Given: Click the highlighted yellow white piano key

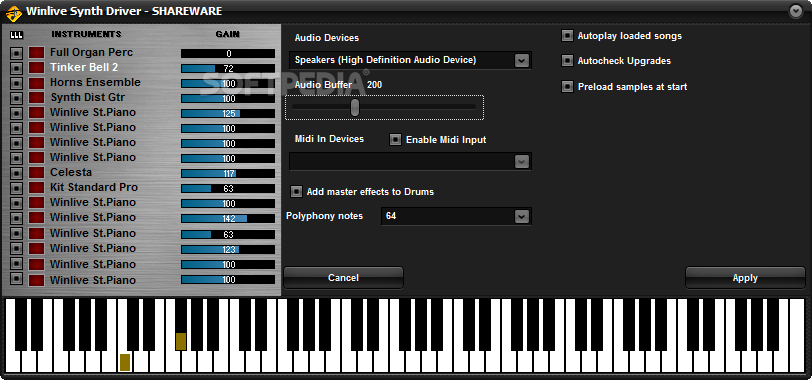Looking at the screenshot, I should click(x=125, y=362).
